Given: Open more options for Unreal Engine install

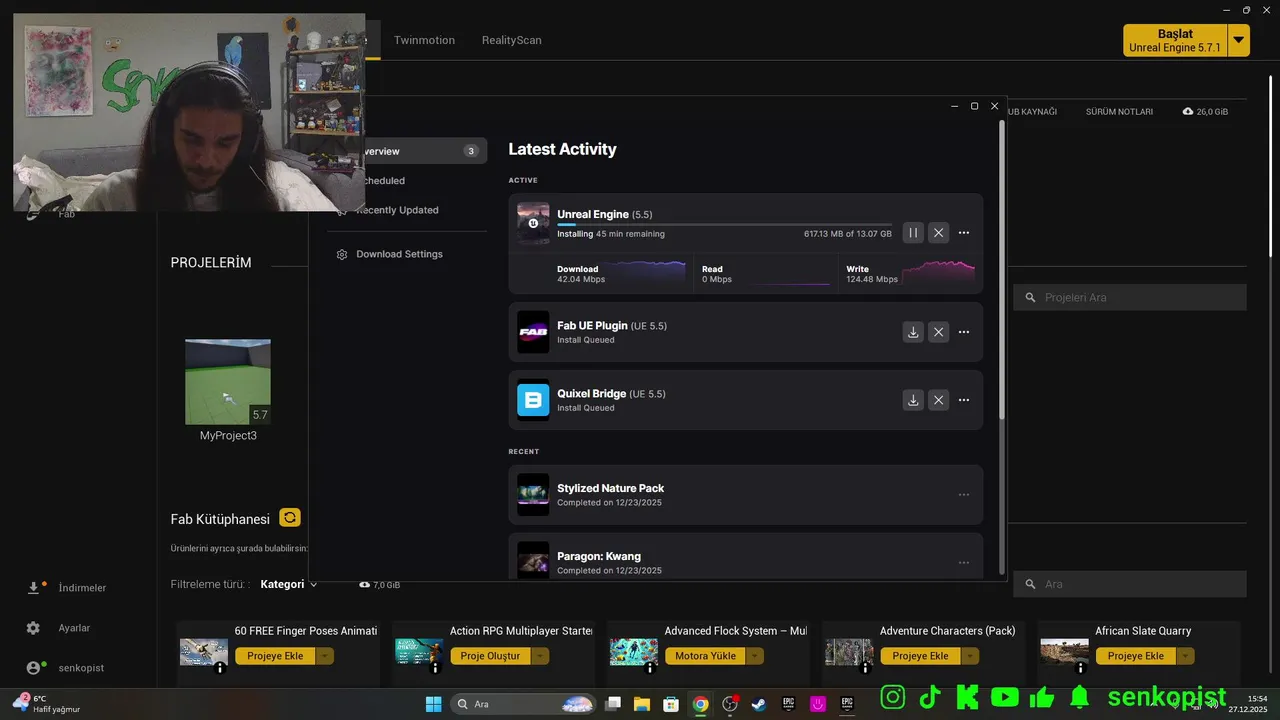Looking at the screenshot, I should click(964, 233).
